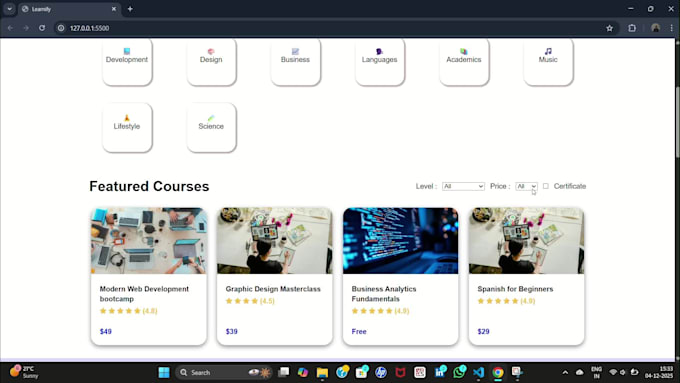
Task: Open Business Analytics Fundamentals course image
Action: click(x=400, y=241)
